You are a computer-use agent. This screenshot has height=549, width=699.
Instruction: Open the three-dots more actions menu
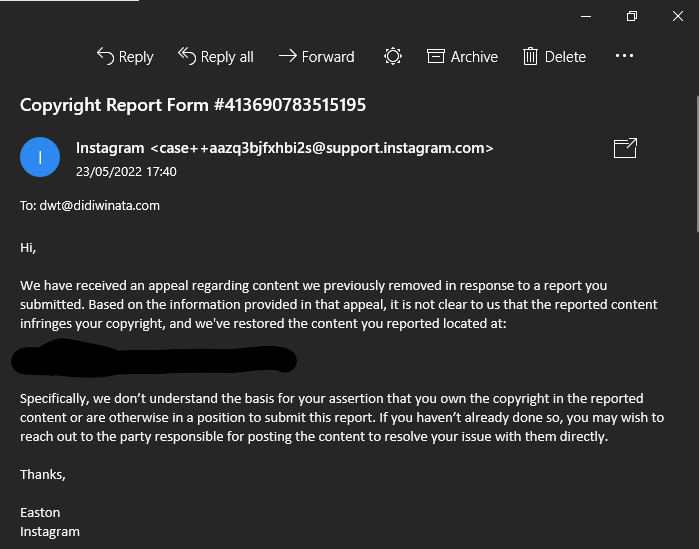pyautogui.click(x=624, y=56)
